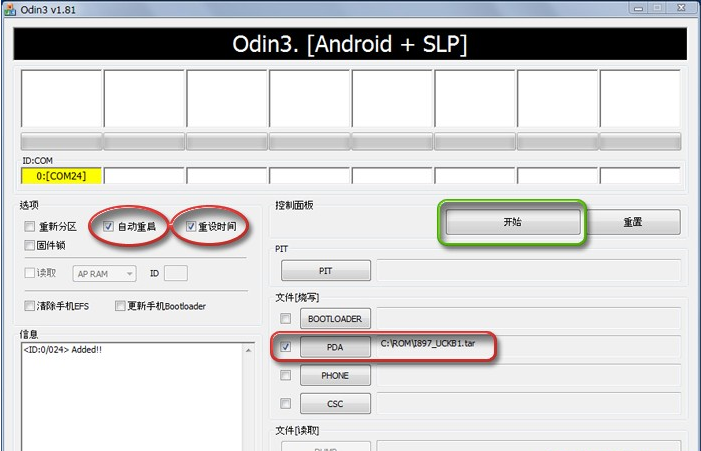This screenshot has width=701, height=451.
Task: Open the AP RAM dropdown
Action: point(105,274)
